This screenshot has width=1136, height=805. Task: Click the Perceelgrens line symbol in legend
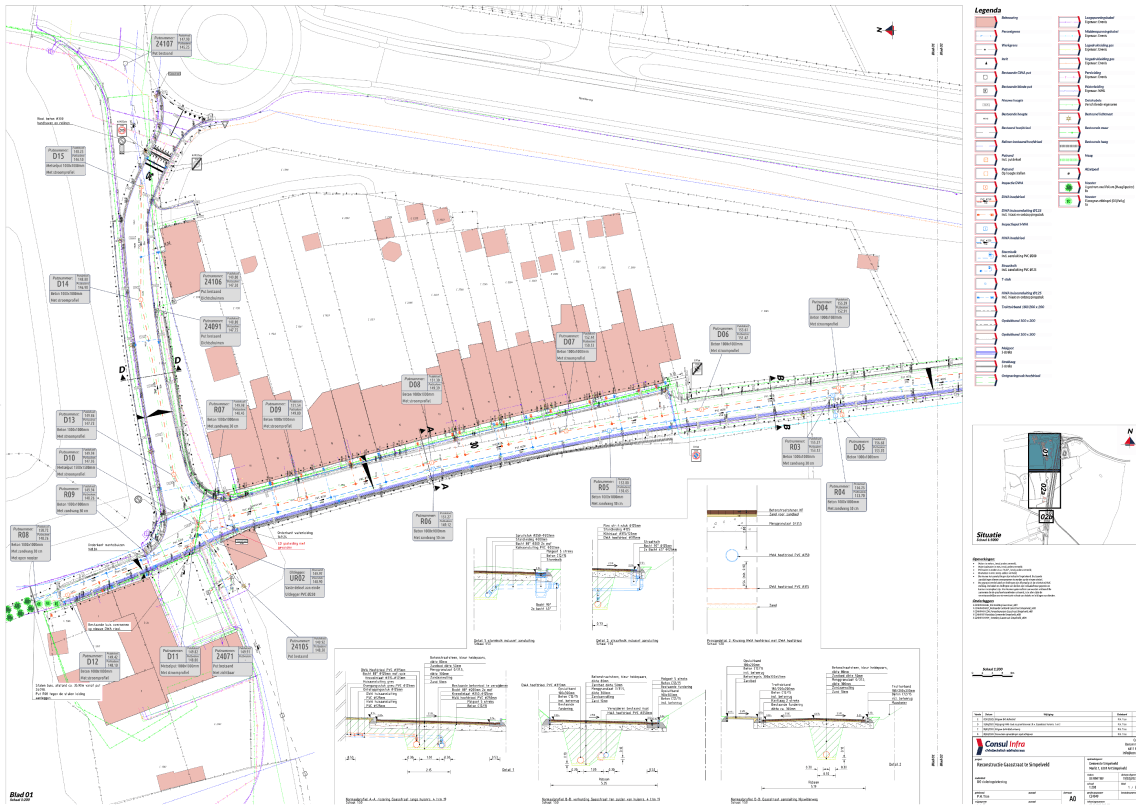click(x=985, y=33)
